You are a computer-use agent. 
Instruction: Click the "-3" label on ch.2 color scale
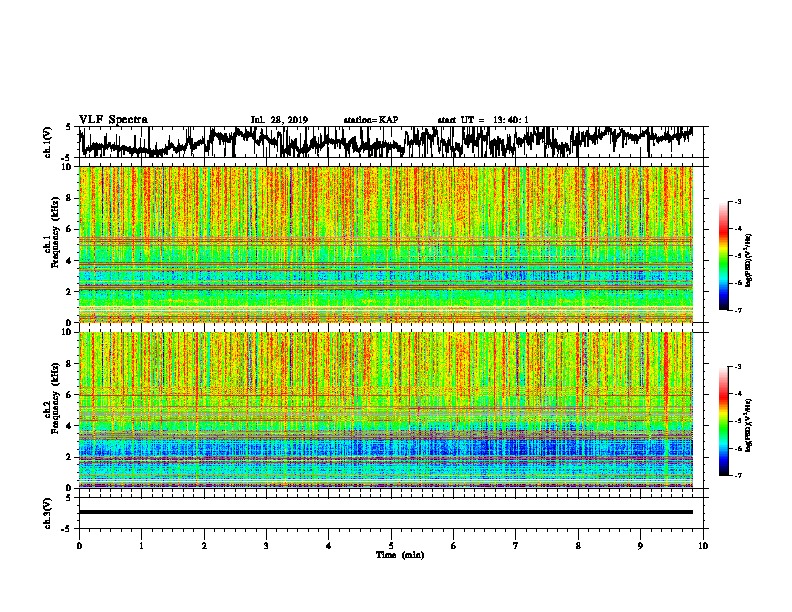coord(737,367)
